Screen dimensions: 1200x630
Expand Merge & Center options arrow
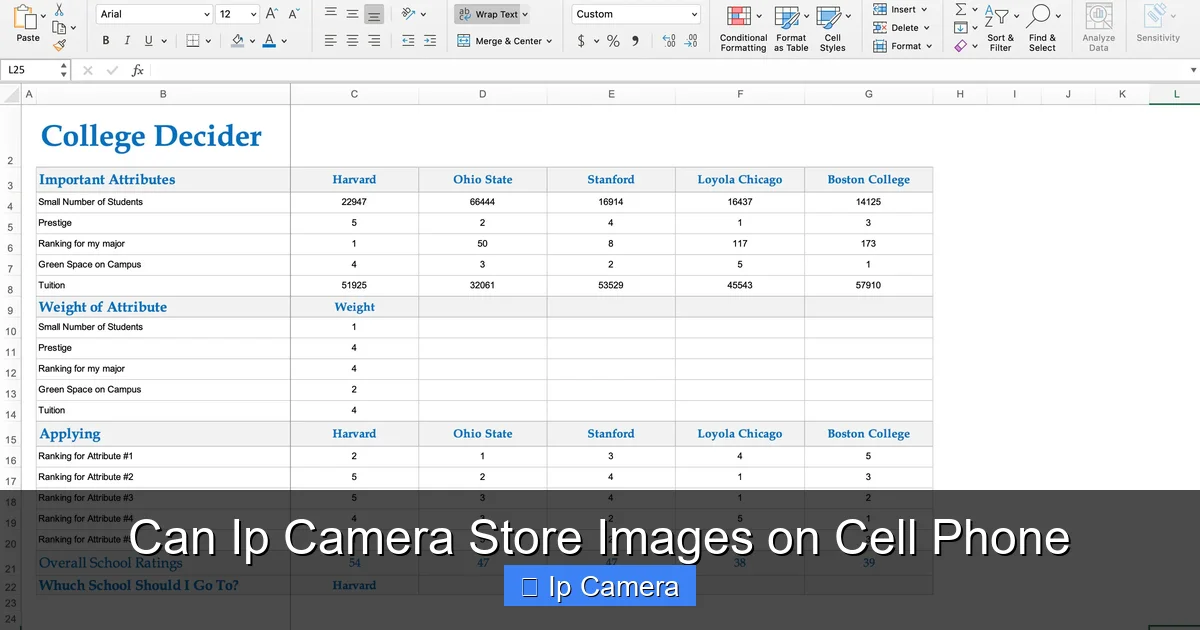[x=549, y=42]
